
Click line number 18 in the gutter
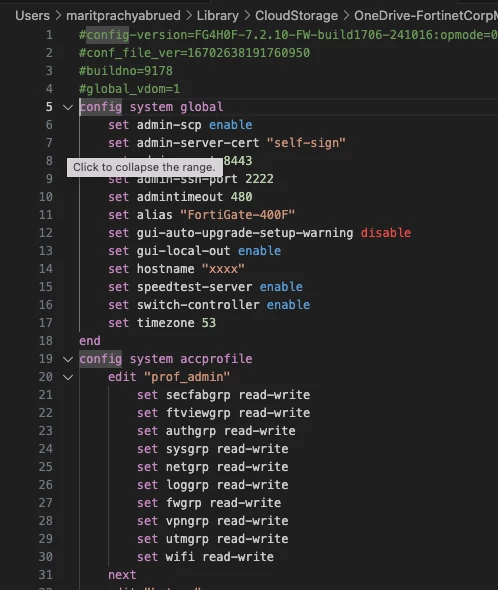coord(46,341)
